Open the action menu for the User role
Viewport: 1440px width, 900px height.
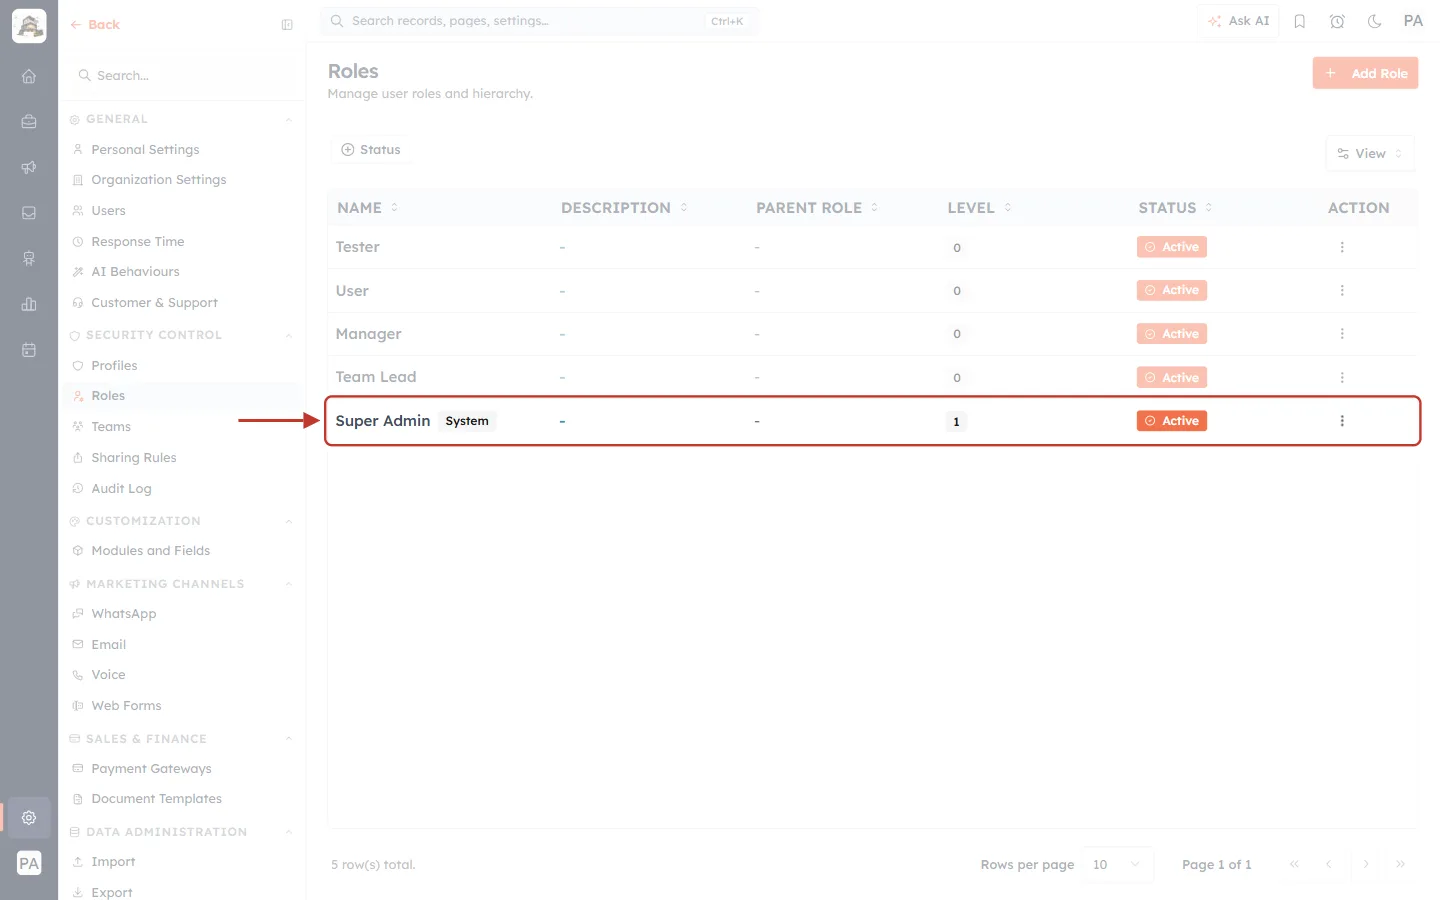[x=1342, y=290]
